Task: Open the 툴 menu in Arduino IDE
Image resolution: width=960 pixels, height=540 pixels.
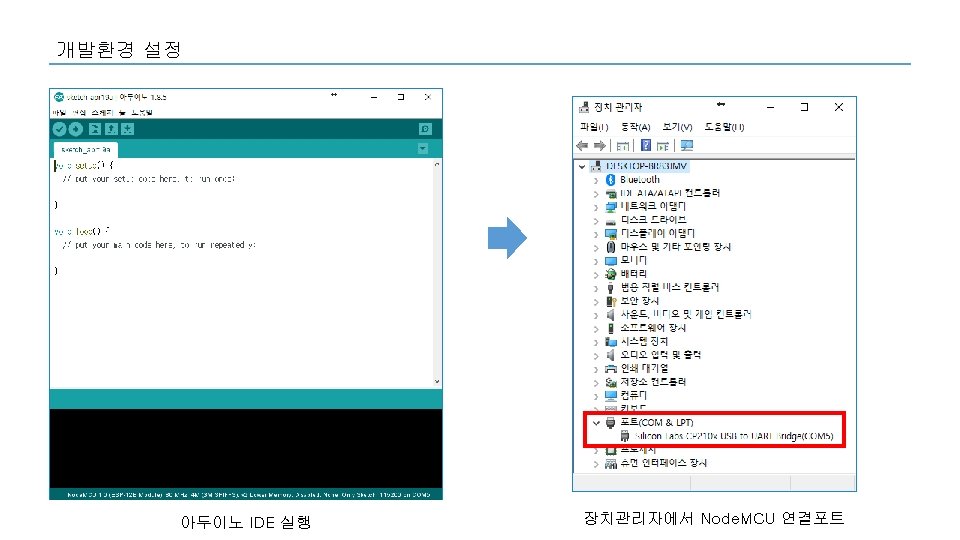Action: (122, 113)
